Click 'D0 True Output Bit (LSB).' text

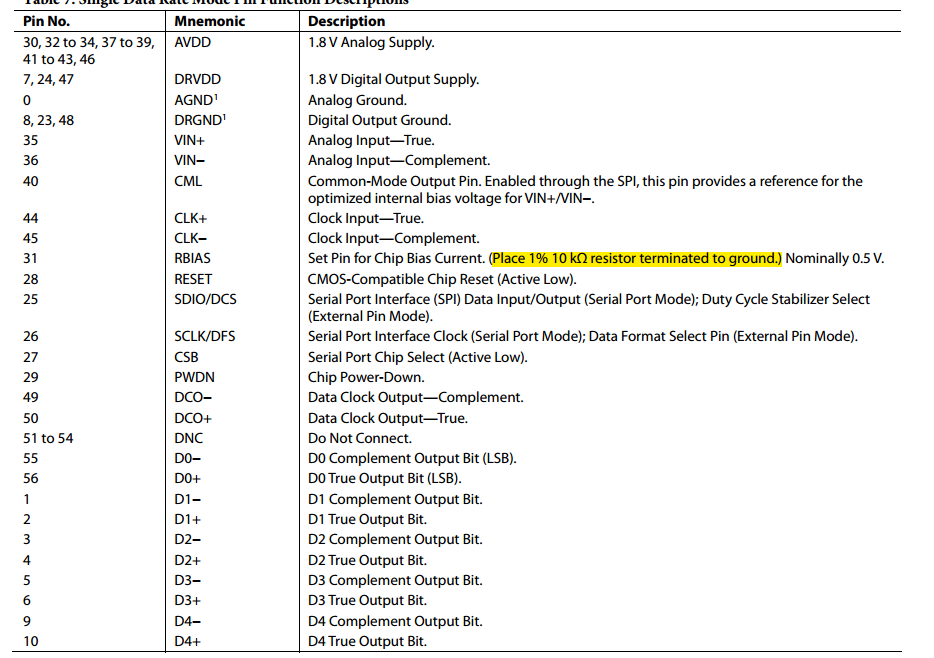pos(385,478)
